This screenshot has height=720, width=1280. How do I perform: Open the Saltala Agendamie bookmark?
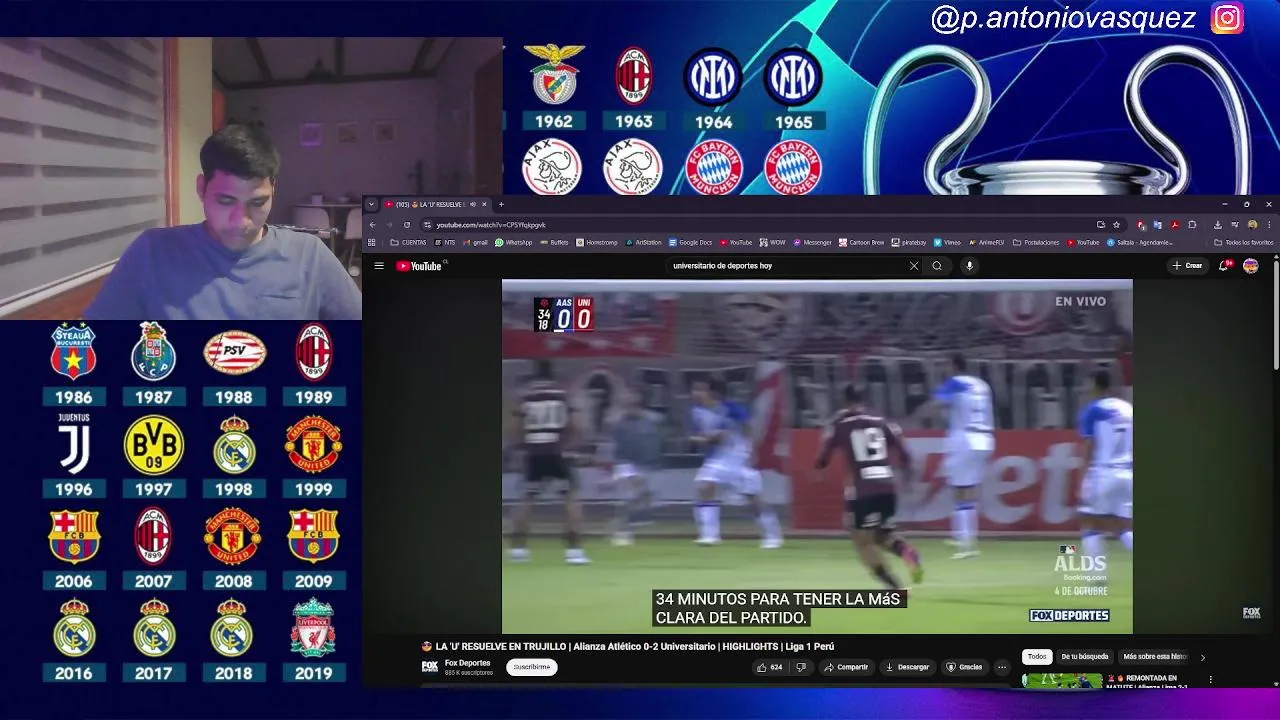pos(1140,242)
